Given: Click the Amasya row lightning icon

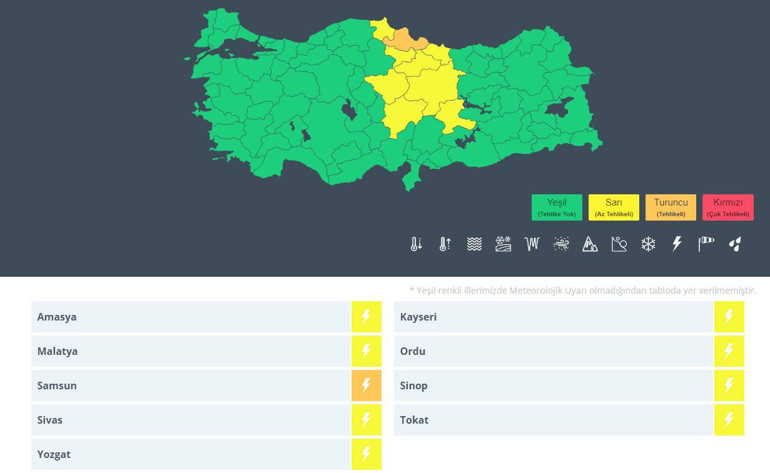Looking at the screenshot, I should tap(366, 317).
